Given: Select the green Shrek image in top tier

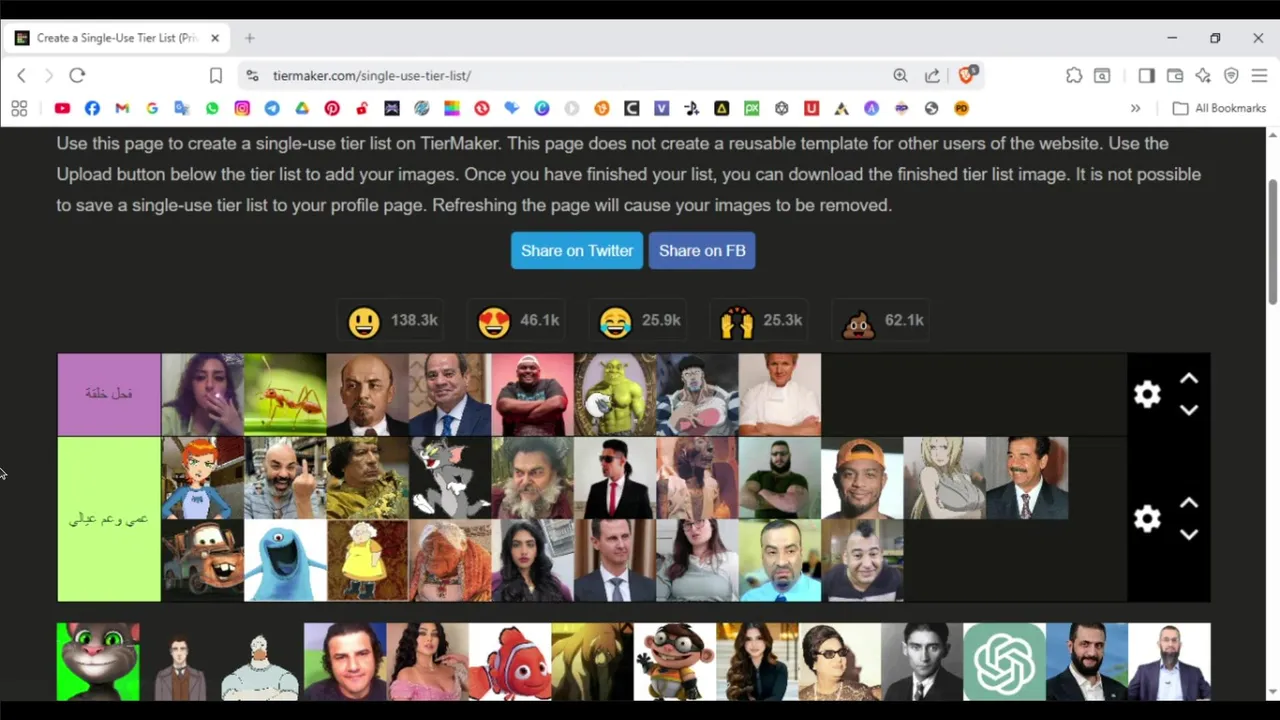Looking at the screenshot, I should [615, 394].
